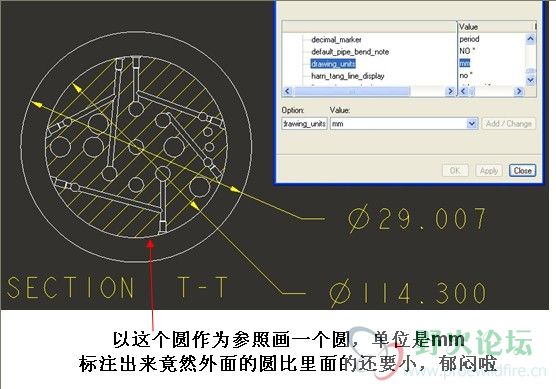Click the OK button

click(x=455, y=171)
